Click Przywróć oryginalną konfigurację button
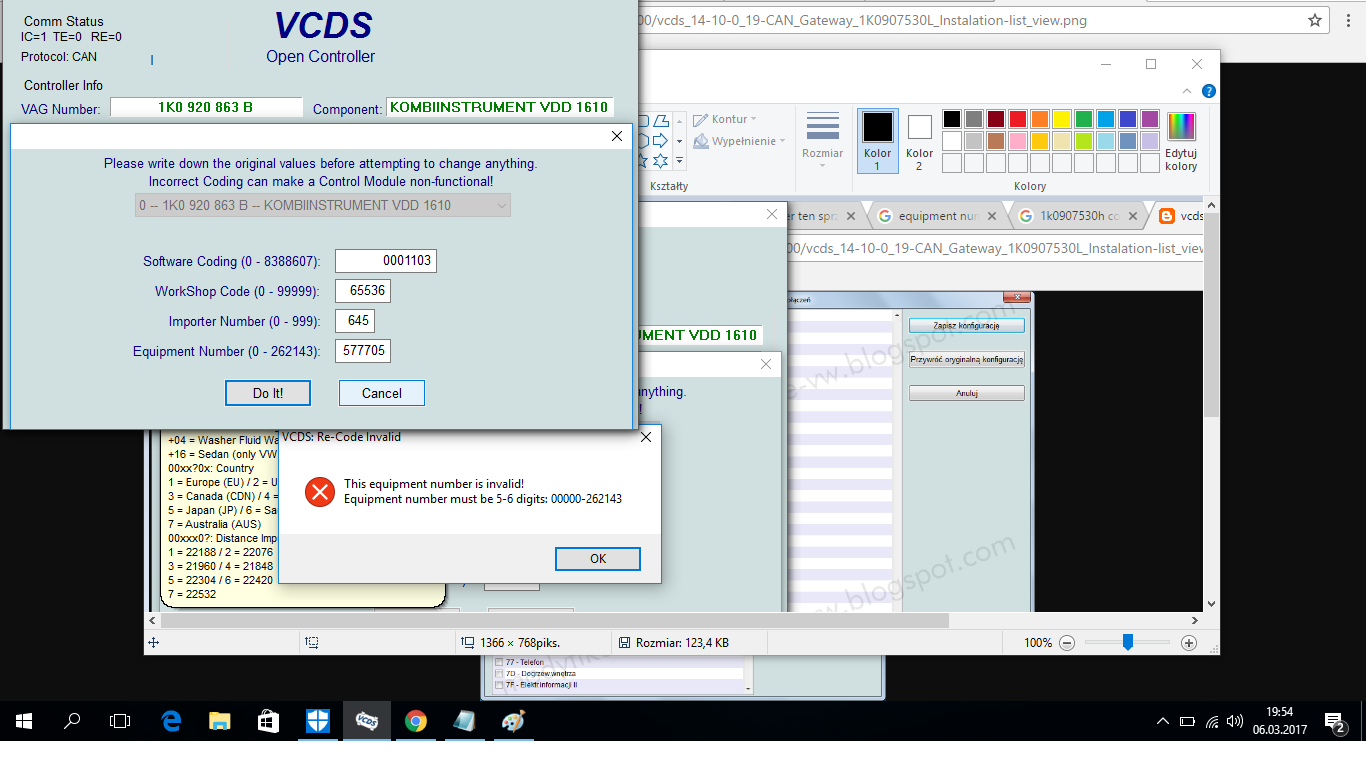Viewport: 1366px width, 768px height. coord(966,360)
